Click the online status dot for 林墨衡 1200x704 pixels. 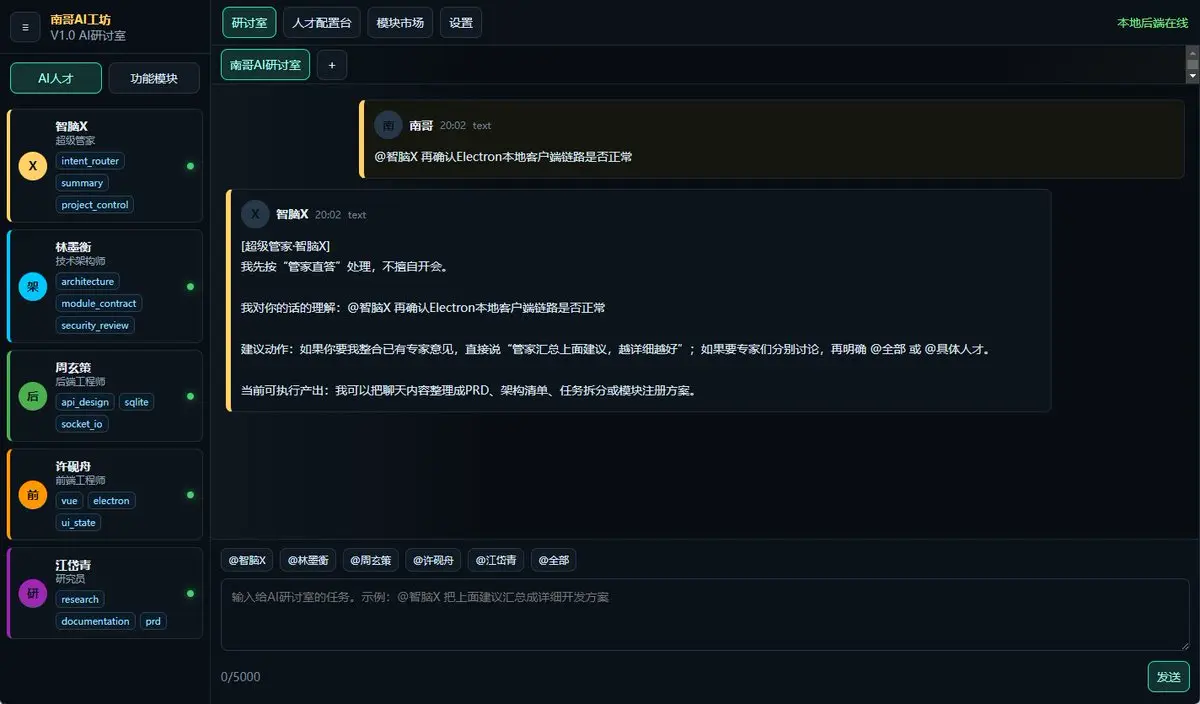(x=190, y=287)
